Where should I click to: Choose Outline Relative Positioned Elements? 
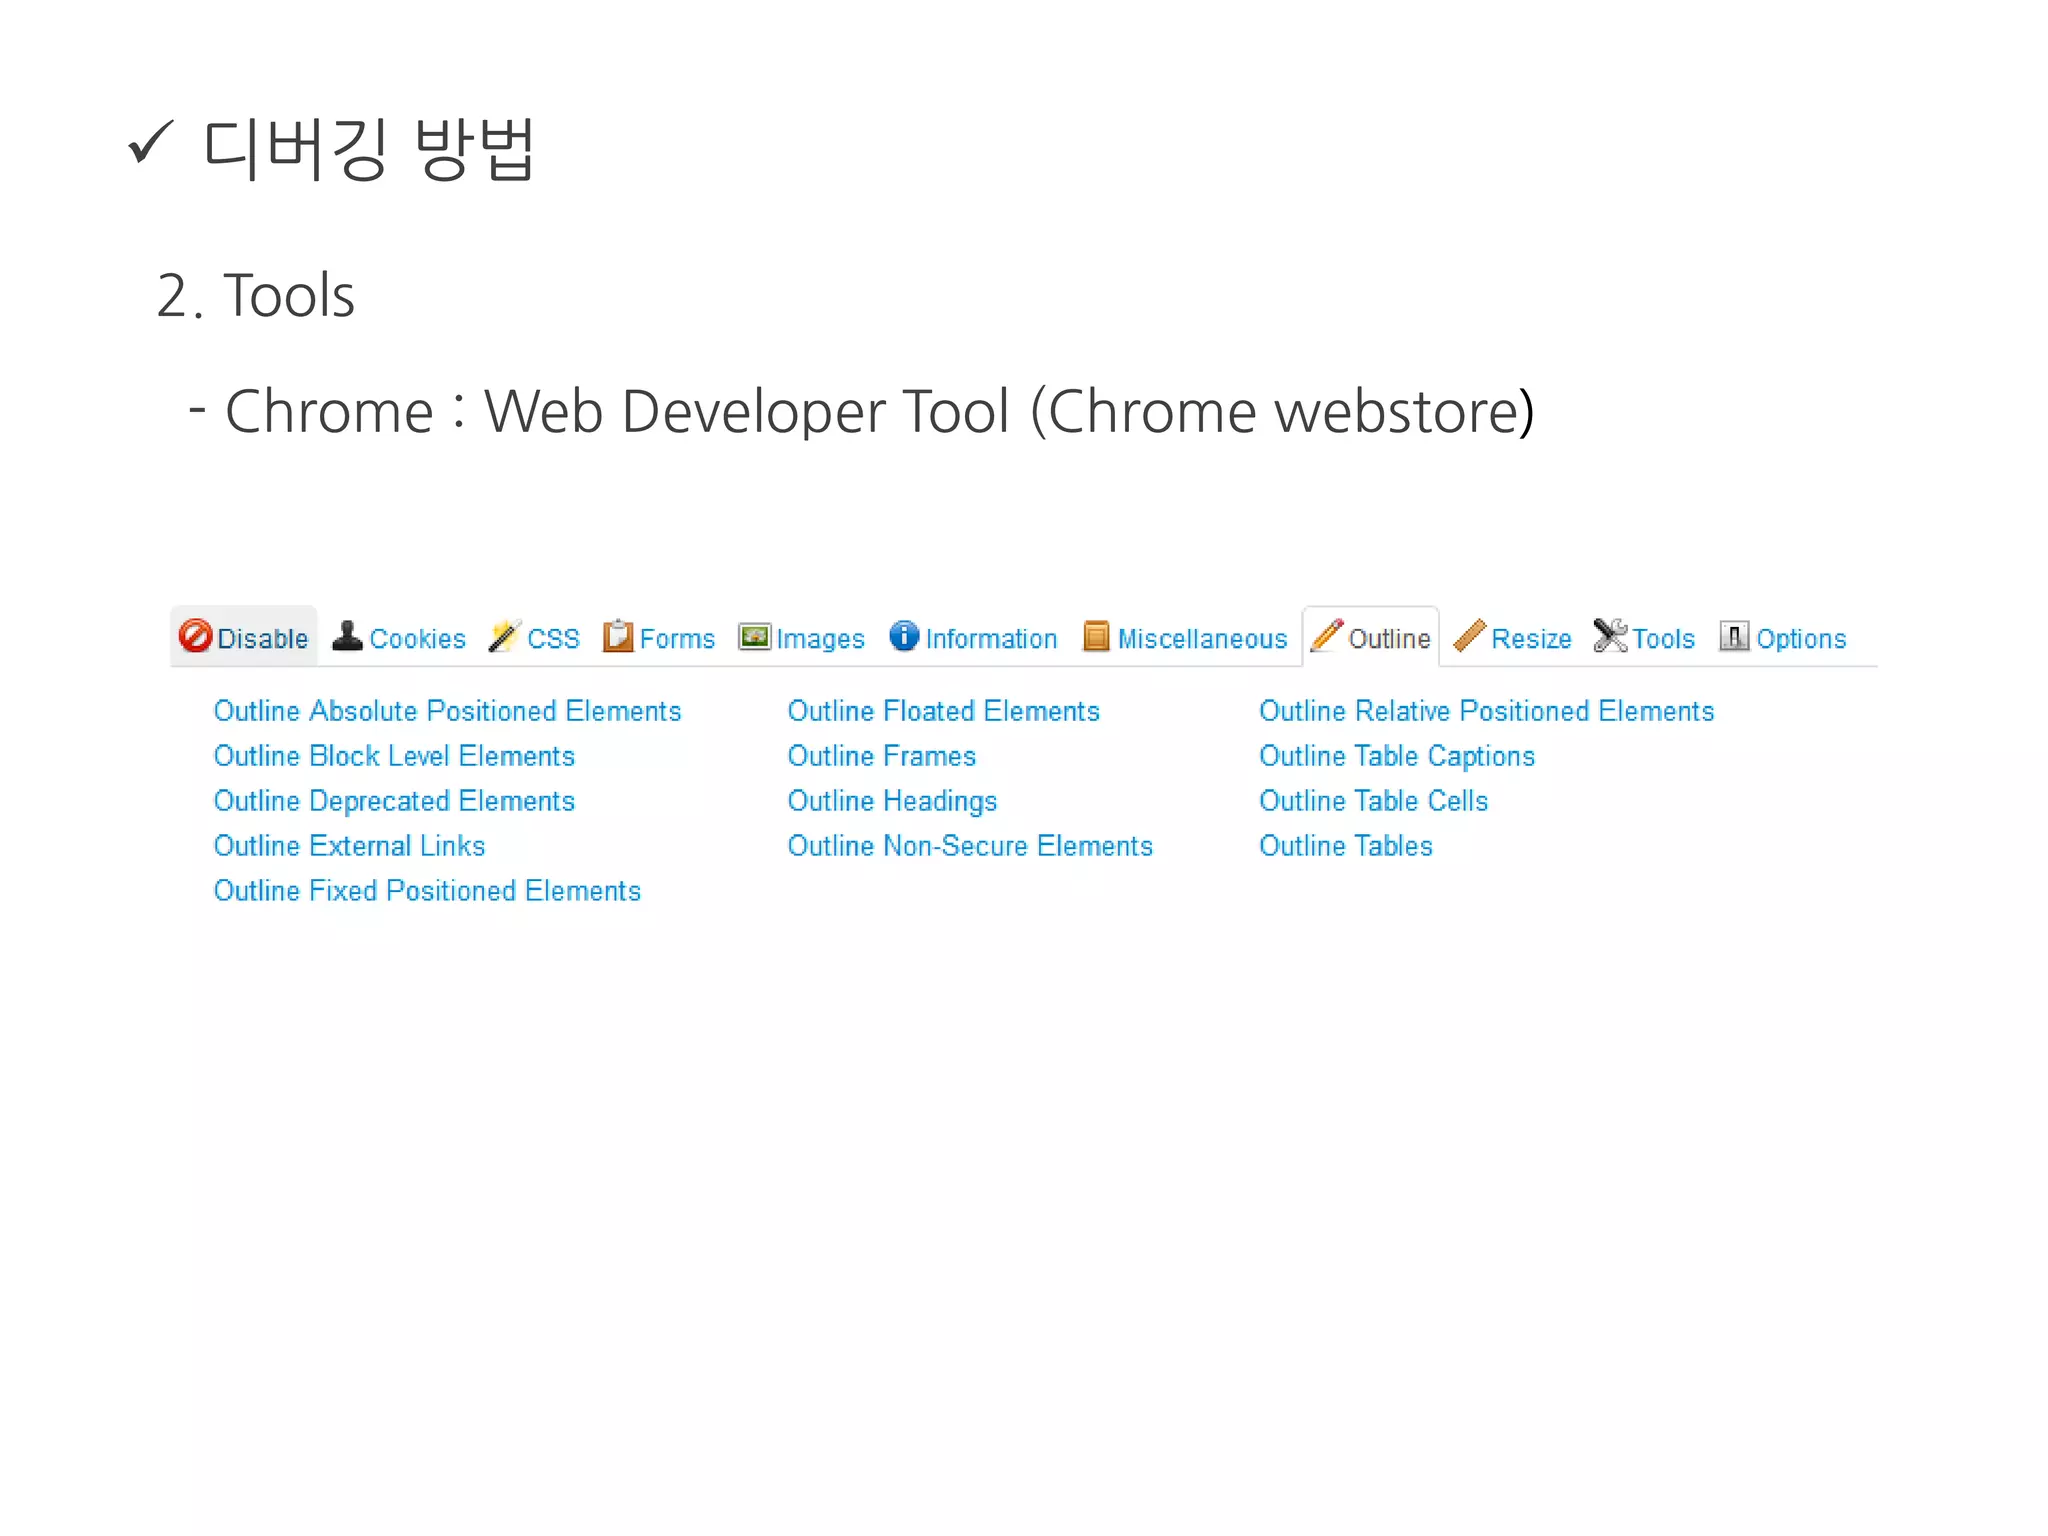pos(1487,711)
